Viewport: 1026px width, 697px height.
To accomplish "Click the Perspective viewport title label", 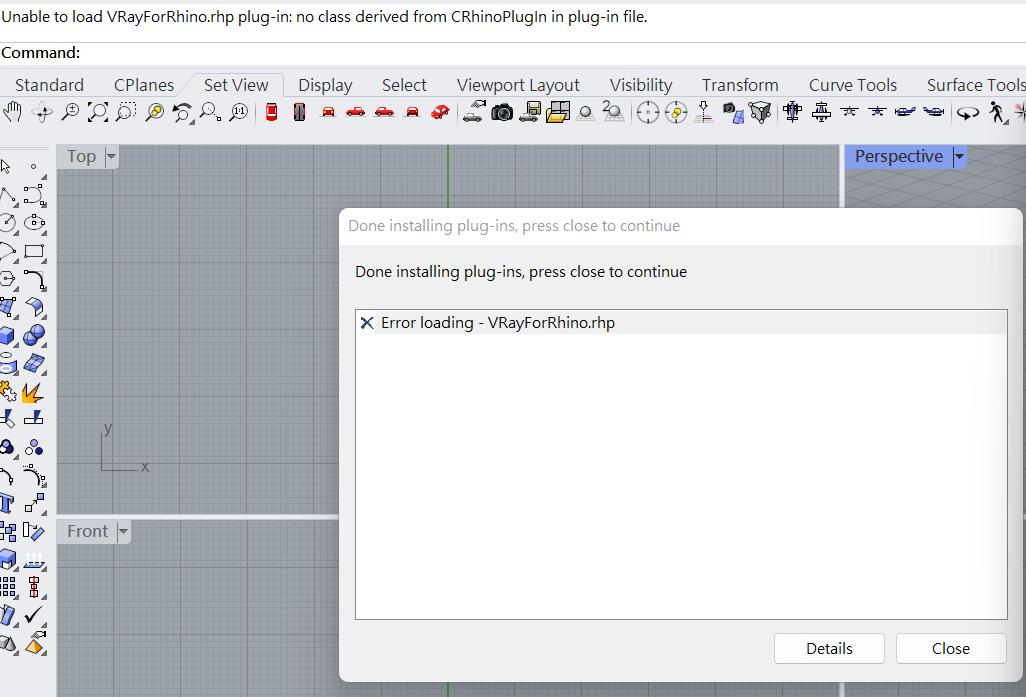I will 898,156.
